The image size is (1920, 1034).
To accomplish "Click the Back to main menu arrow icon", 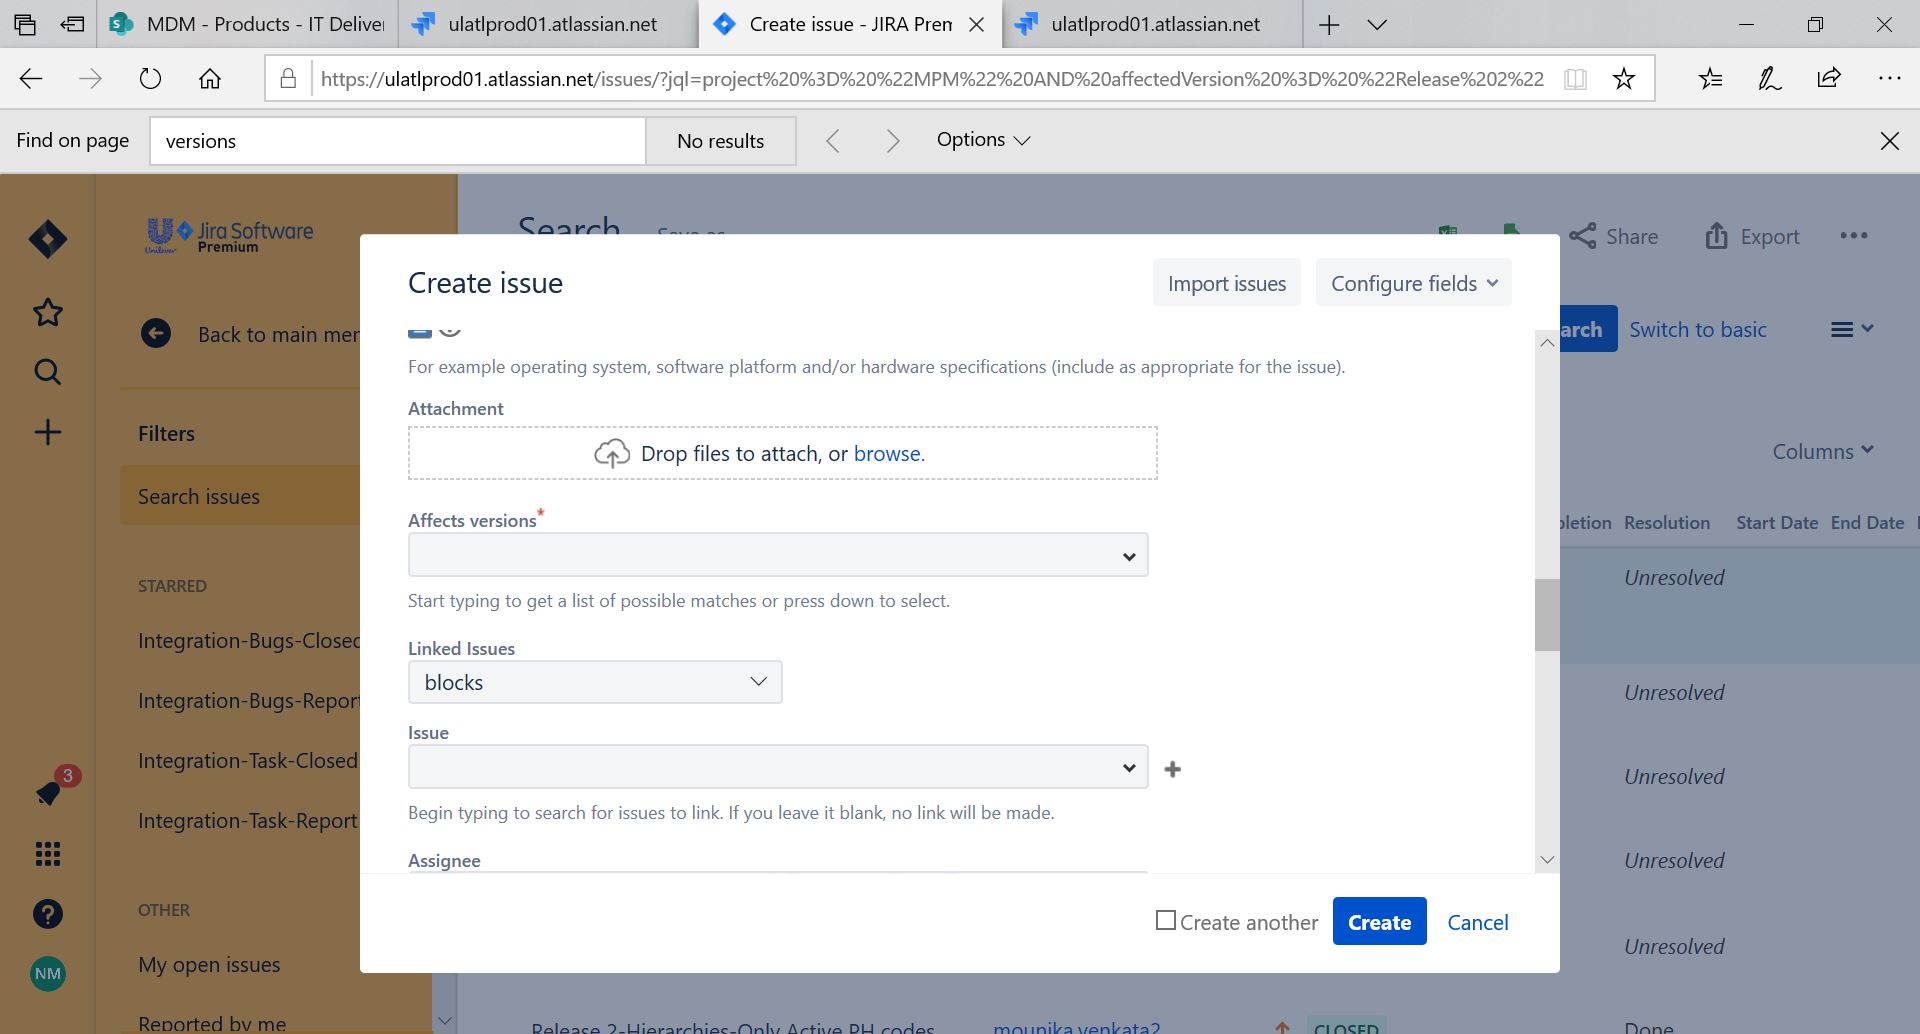I will 156,333.
